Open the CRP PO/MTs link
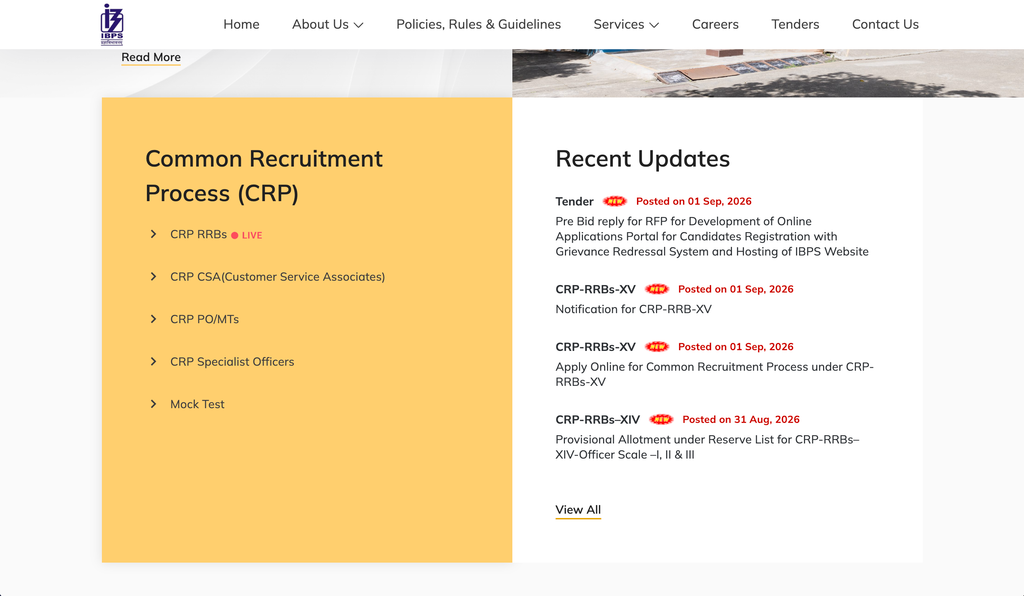 (x=204, y=319)
